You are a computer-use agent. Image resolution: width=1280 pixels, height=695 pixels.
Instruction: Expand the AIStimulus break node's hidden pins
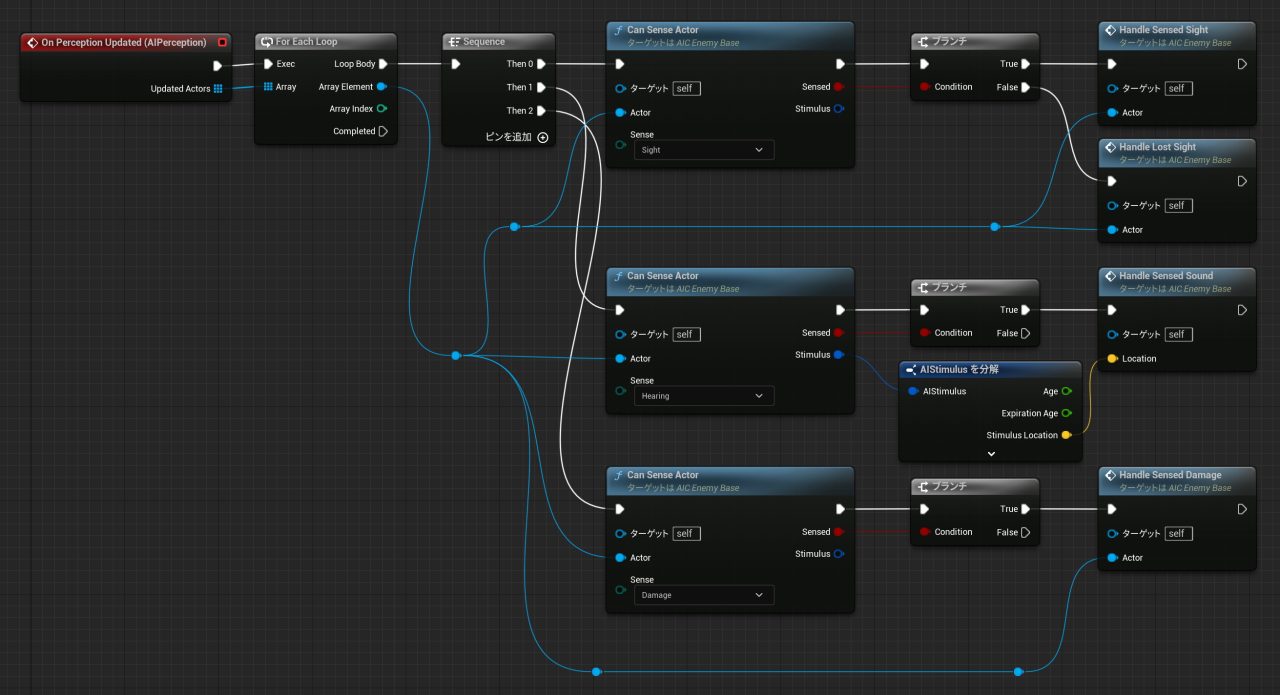tap(991, 453)
